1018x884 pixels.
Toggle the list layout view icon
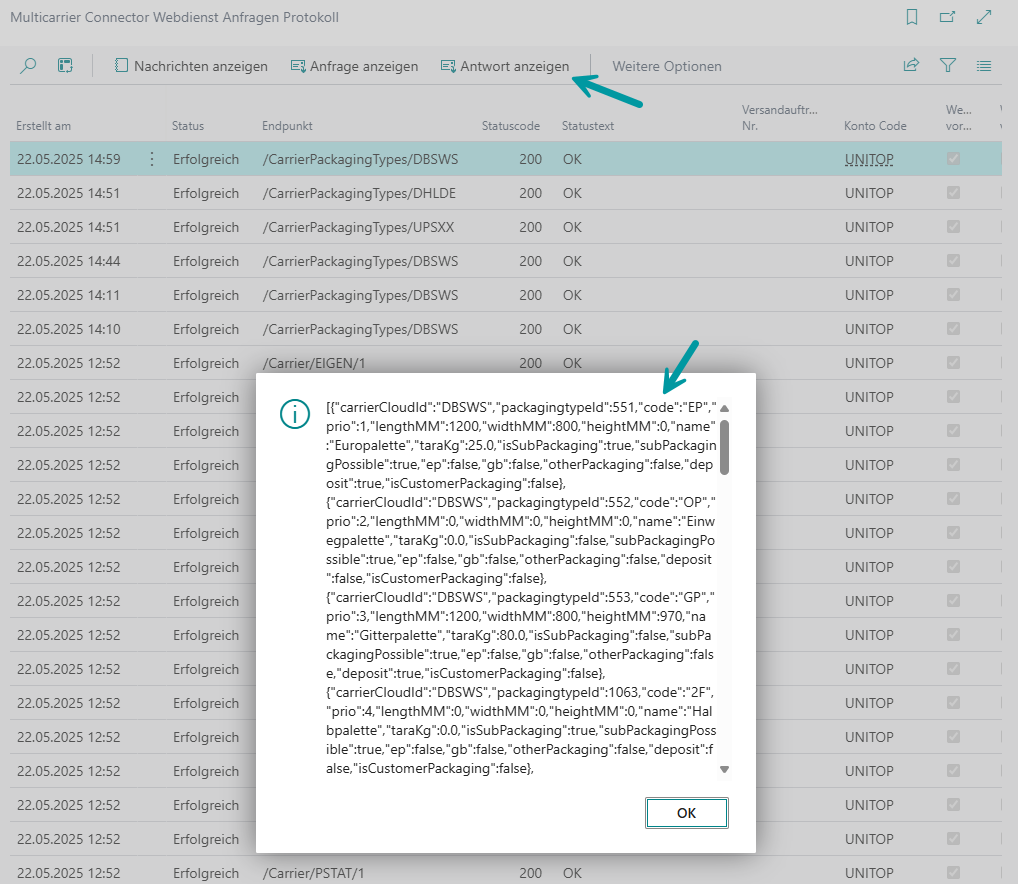(984, 66)
